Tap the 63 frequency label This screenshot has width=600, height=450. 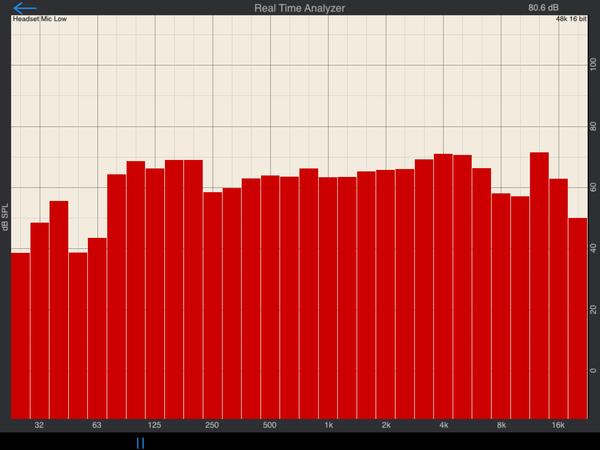96,425
